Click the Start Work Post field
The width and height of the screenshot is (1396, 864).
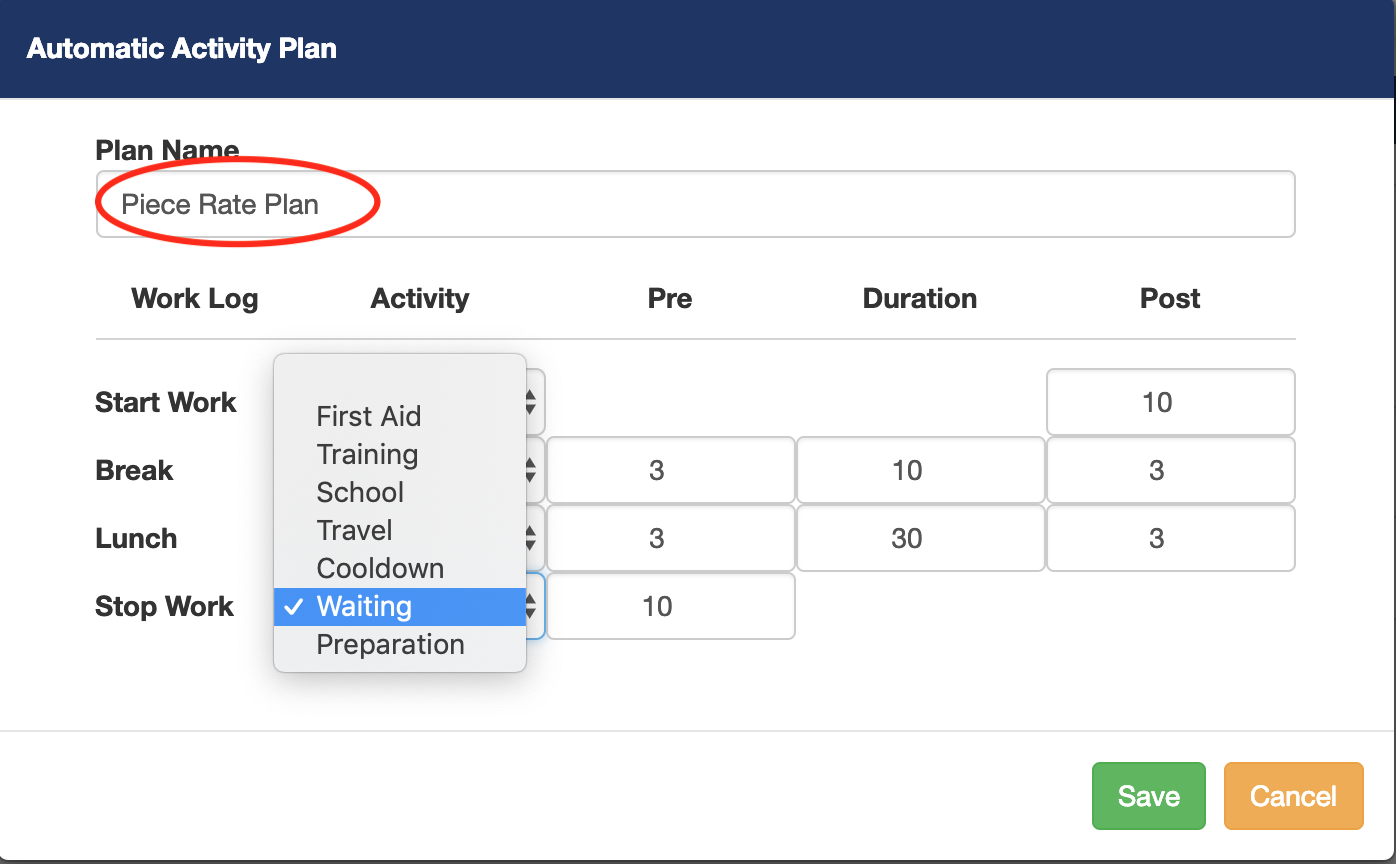pyautogui.click(x=1170, y=402)
